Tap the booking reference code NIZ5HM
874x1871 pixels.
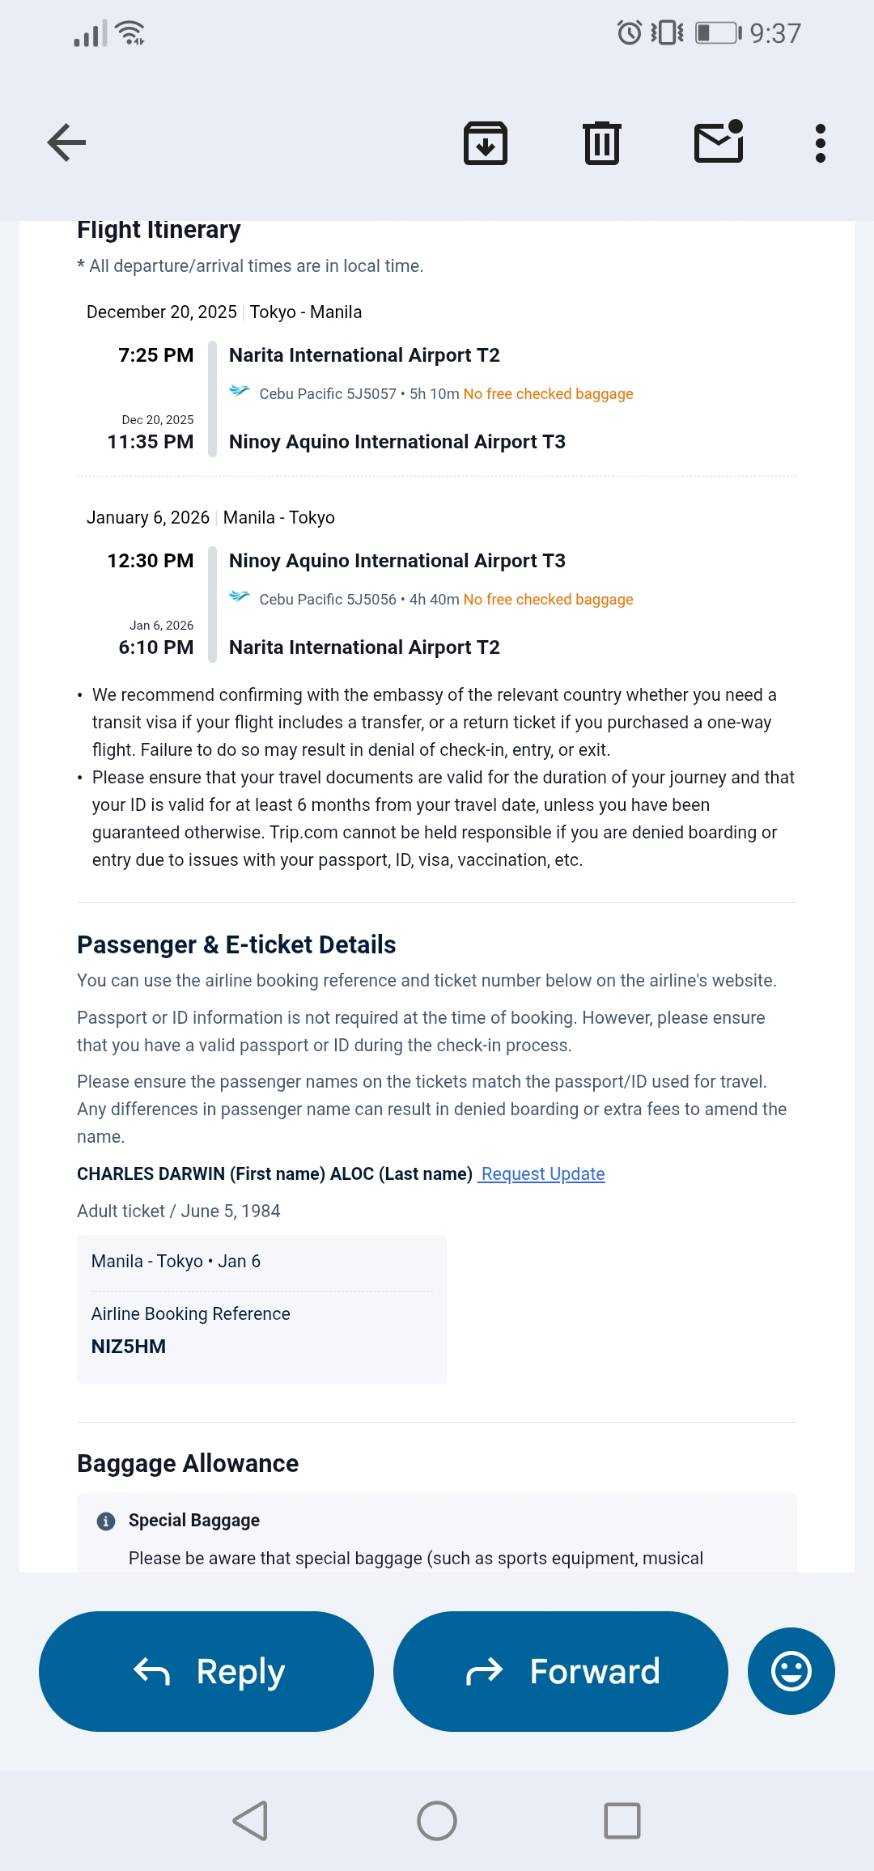pos(129,1346)
